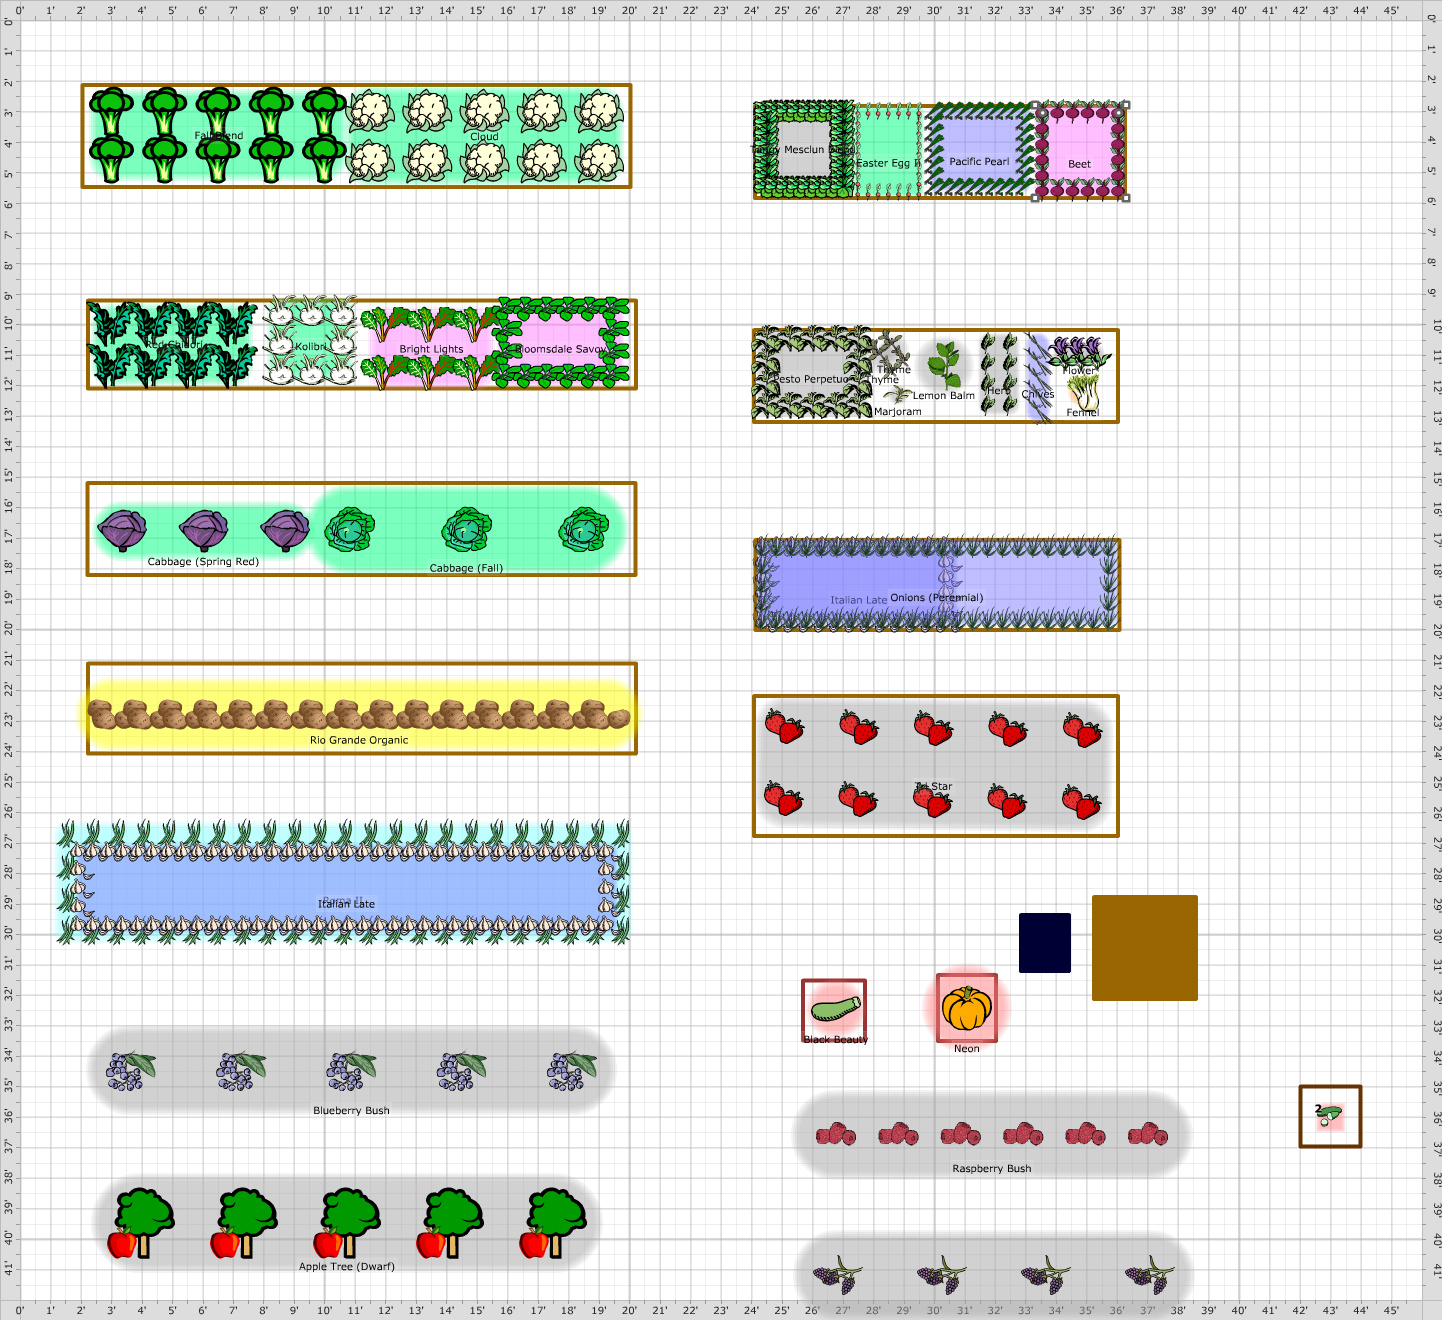Select the top-left strawberry in the Tri Star bed
Image resolution: width=1442 pixels, height=1320 pixels.
click(784, 726)
